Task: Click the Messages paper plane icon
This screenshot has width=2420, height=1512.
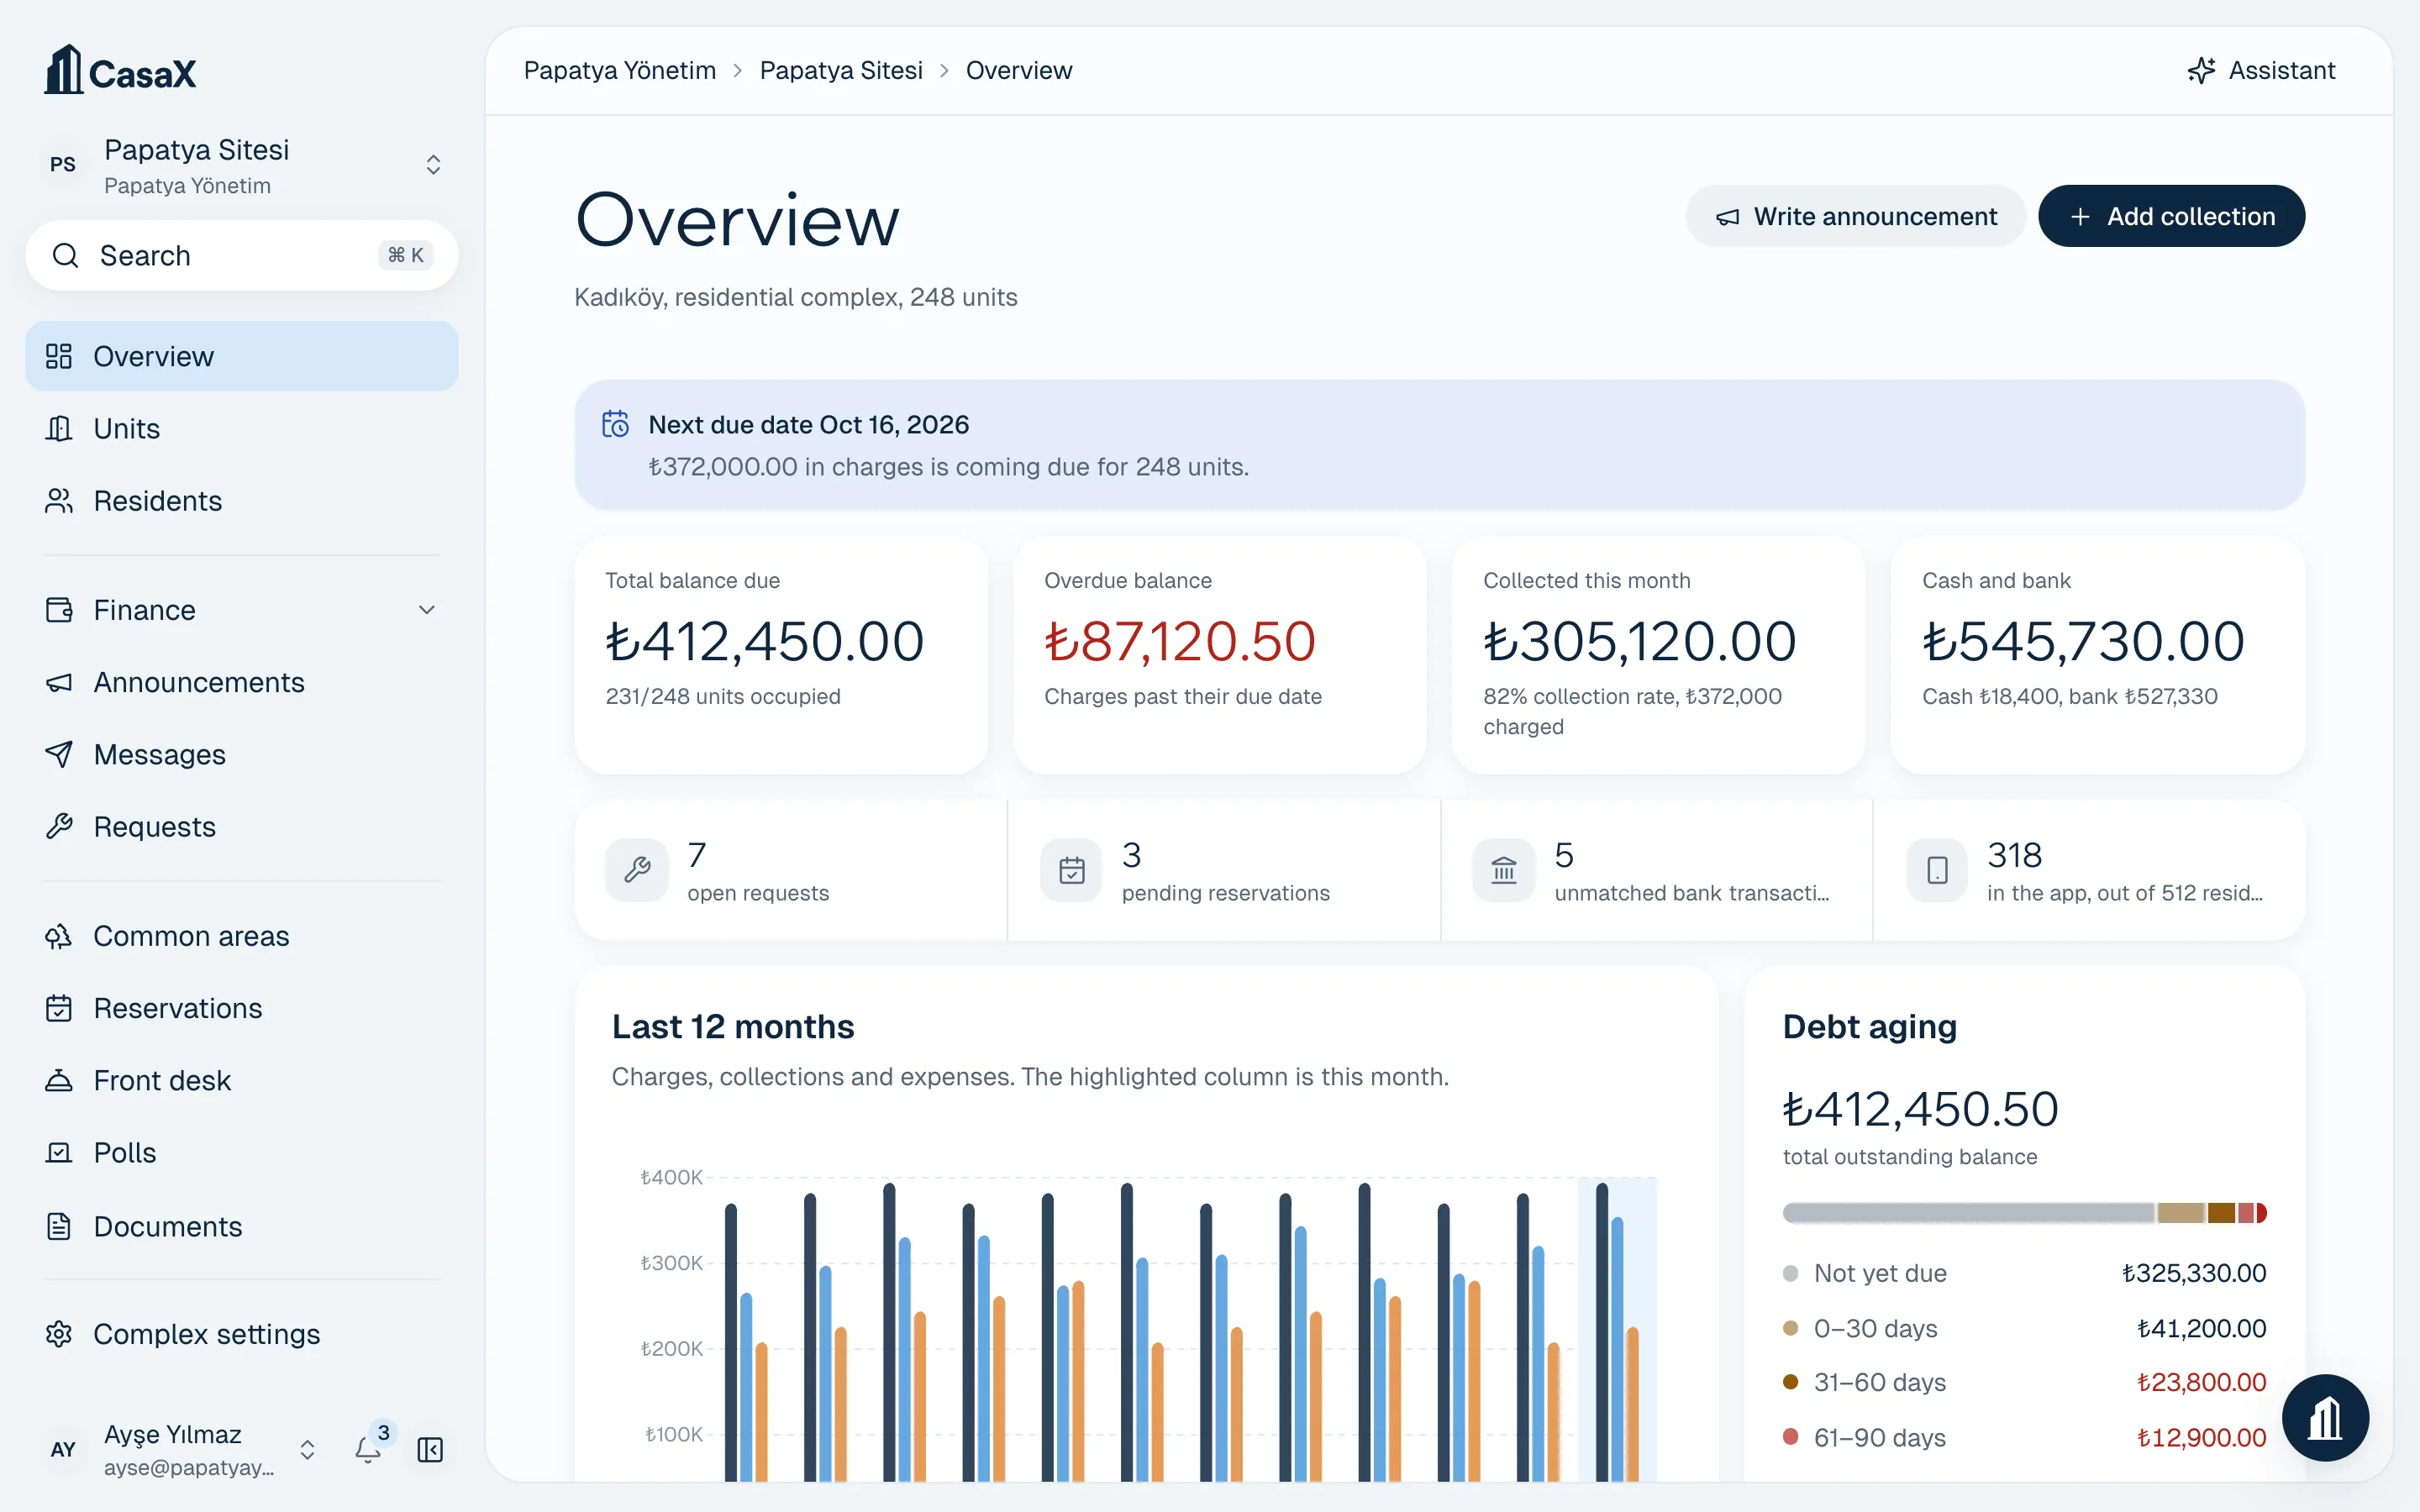Action: (x=59, y=754)
